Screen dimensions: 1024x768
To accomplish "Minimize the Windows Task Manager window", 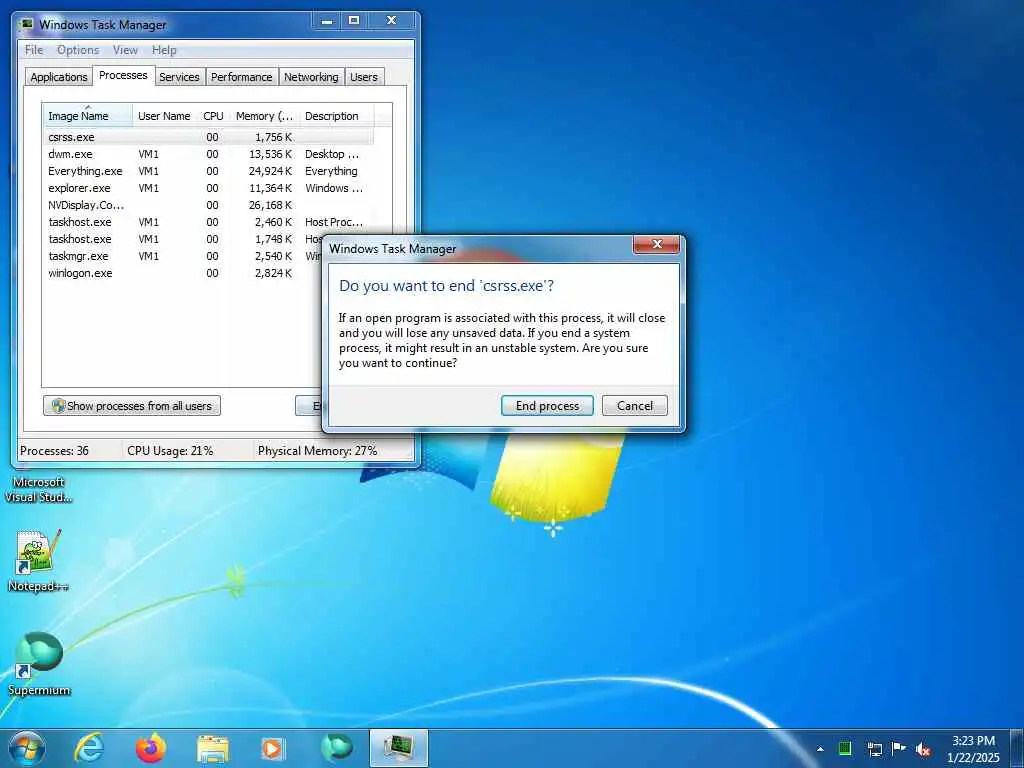I will tap(327, 21).
